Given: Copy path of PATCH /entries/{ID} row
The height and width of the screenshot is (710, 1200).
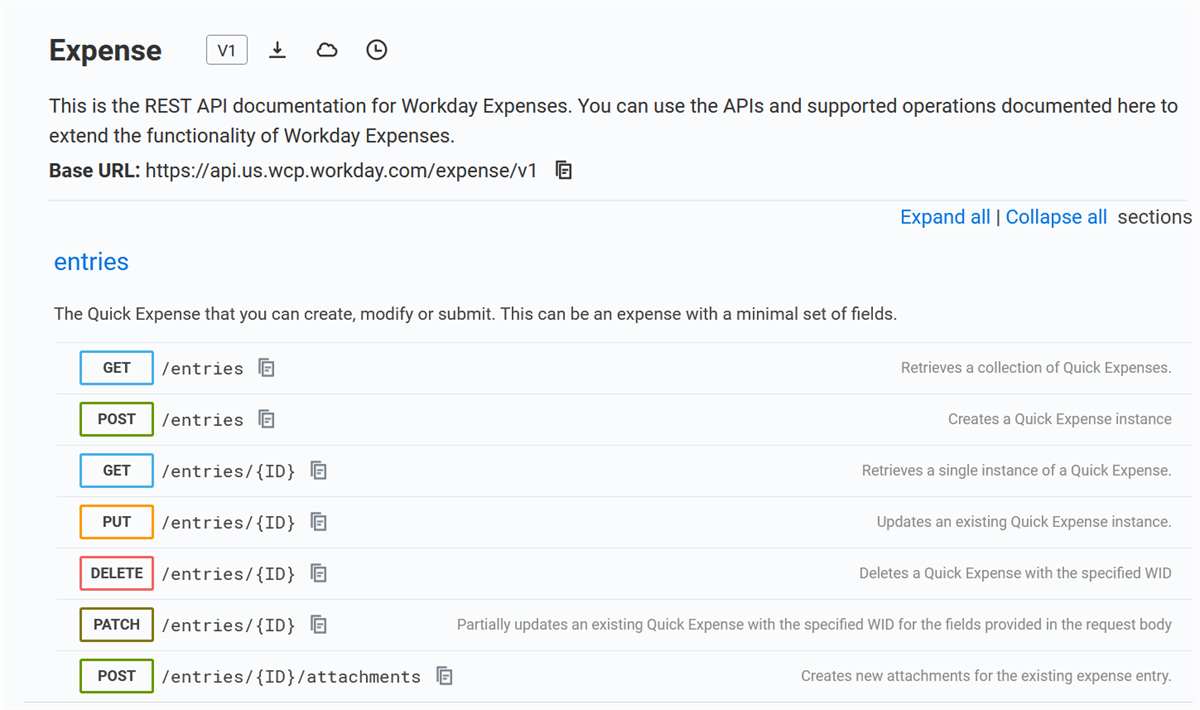Looking at the screenshot, I should click(319, 625).
